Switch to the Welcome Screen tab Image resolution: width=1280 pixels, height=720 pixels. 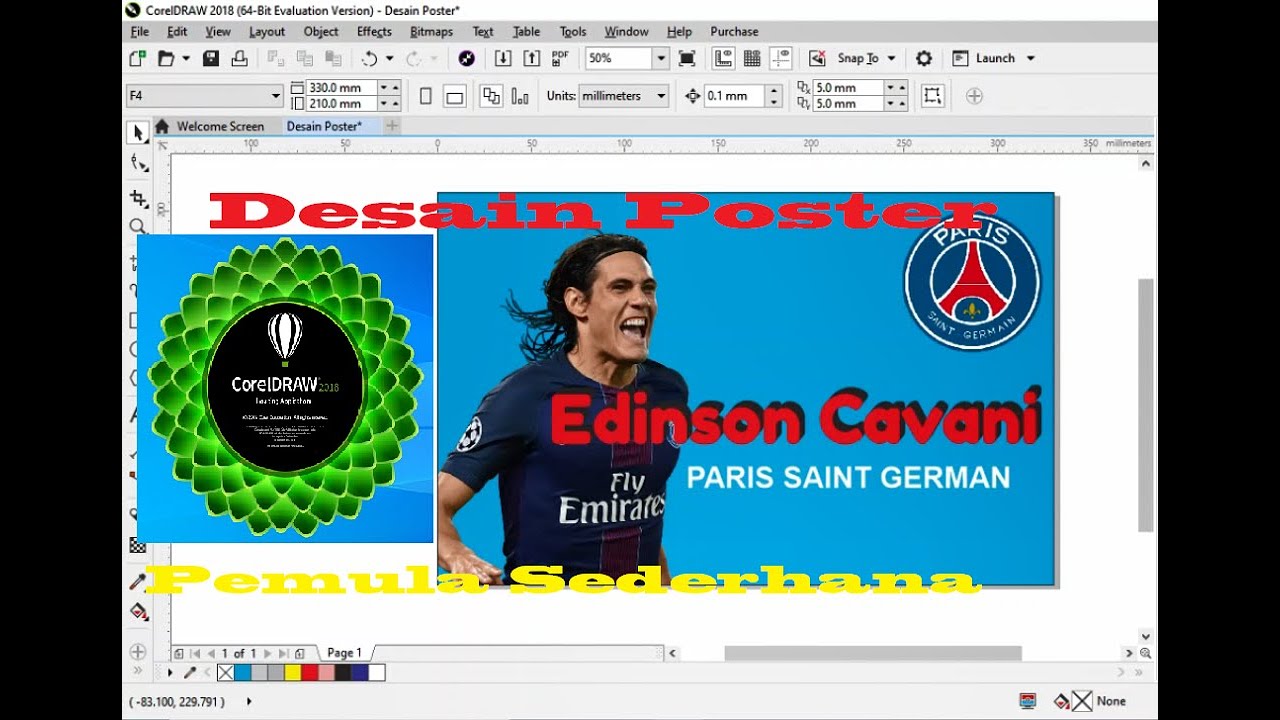point(220,126)
